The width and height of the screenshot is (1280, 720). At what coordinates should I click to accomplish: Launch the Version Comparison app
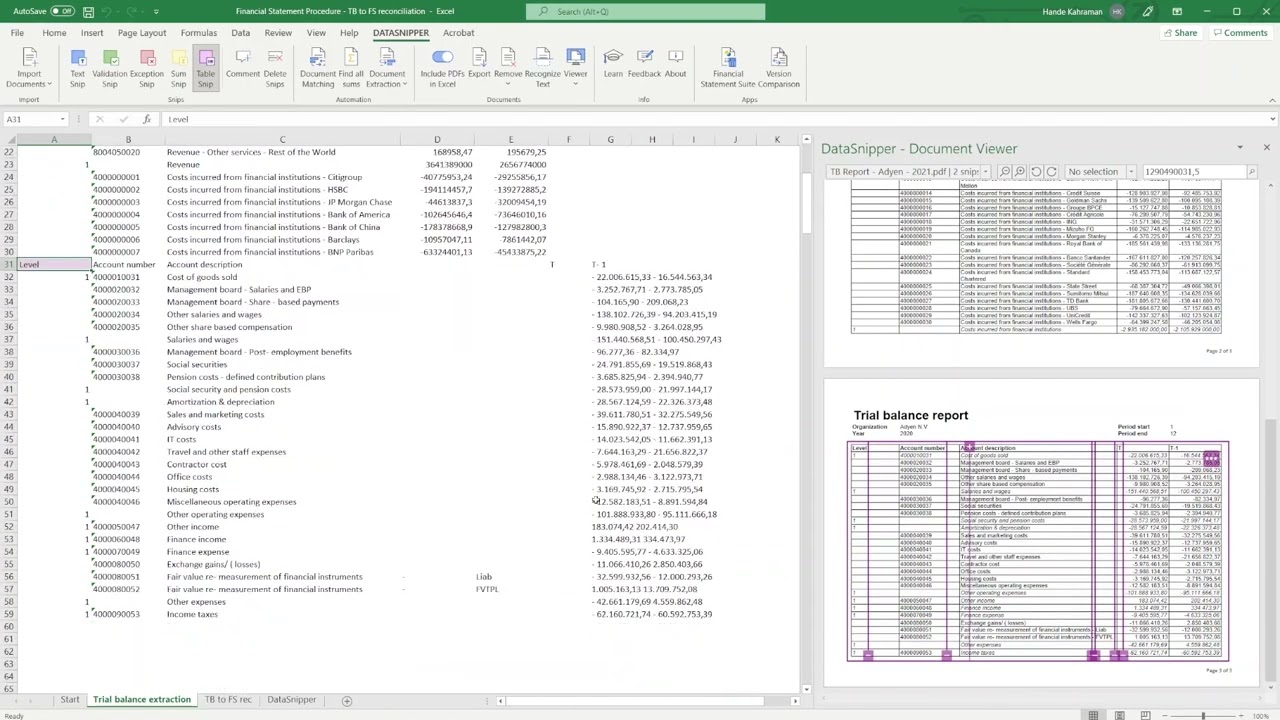click(778, 68)
